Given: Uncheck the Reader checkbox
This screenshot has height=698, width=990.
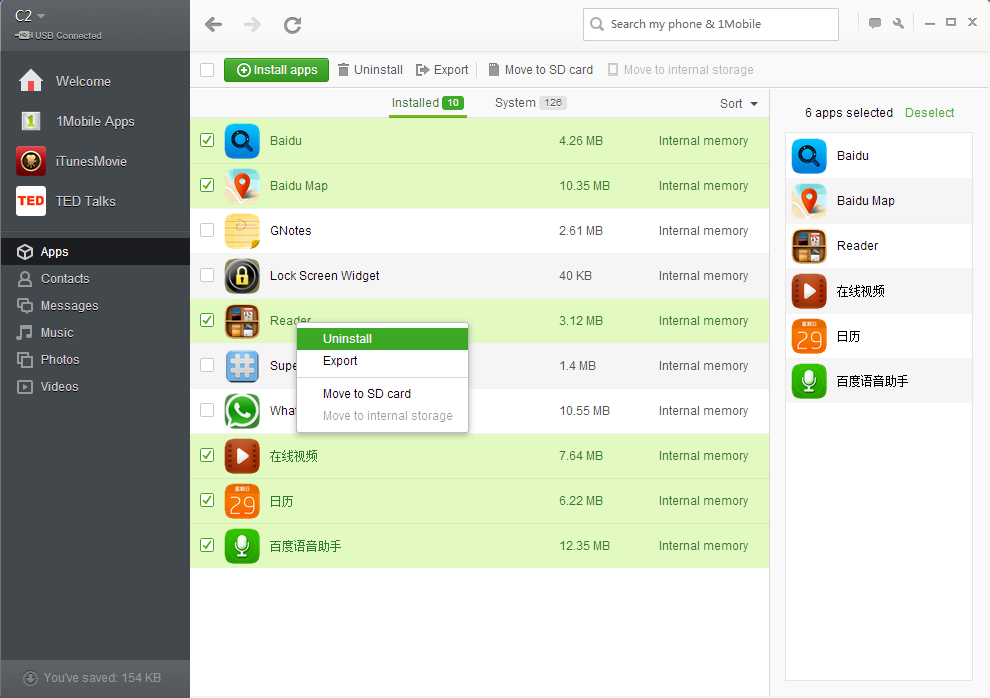Looking at the screenshot, I should click(207, 320).
